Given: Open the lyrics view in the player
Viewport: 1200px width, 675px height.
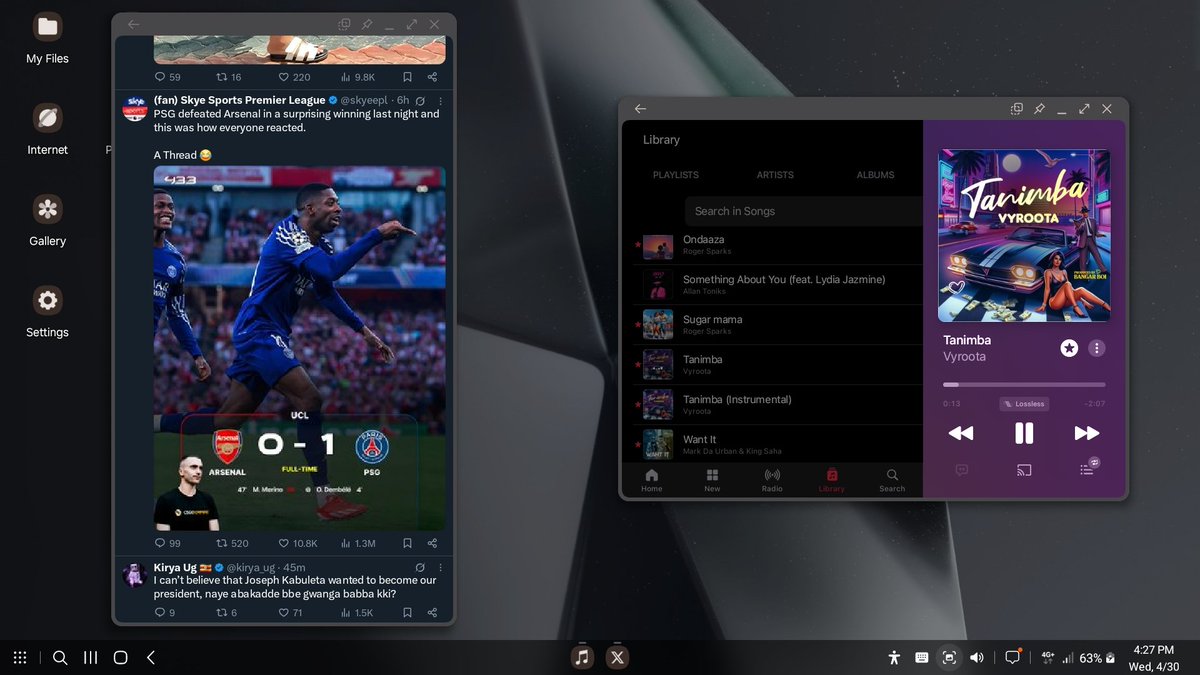Looking at the screenshot, I should tap(962, 470).
